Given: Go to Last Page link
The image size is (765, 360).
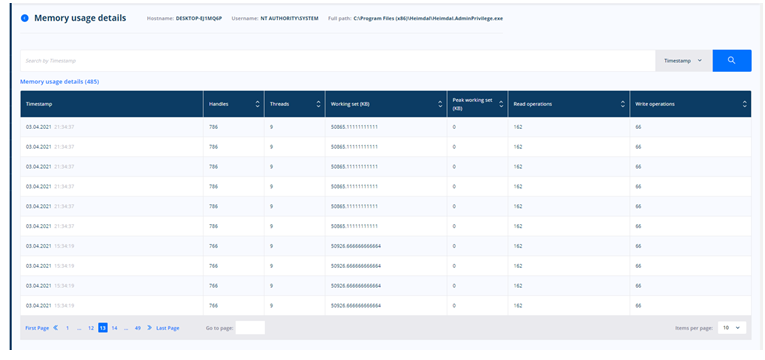Looking at the screenshot, I should click(x=168, y=328).
